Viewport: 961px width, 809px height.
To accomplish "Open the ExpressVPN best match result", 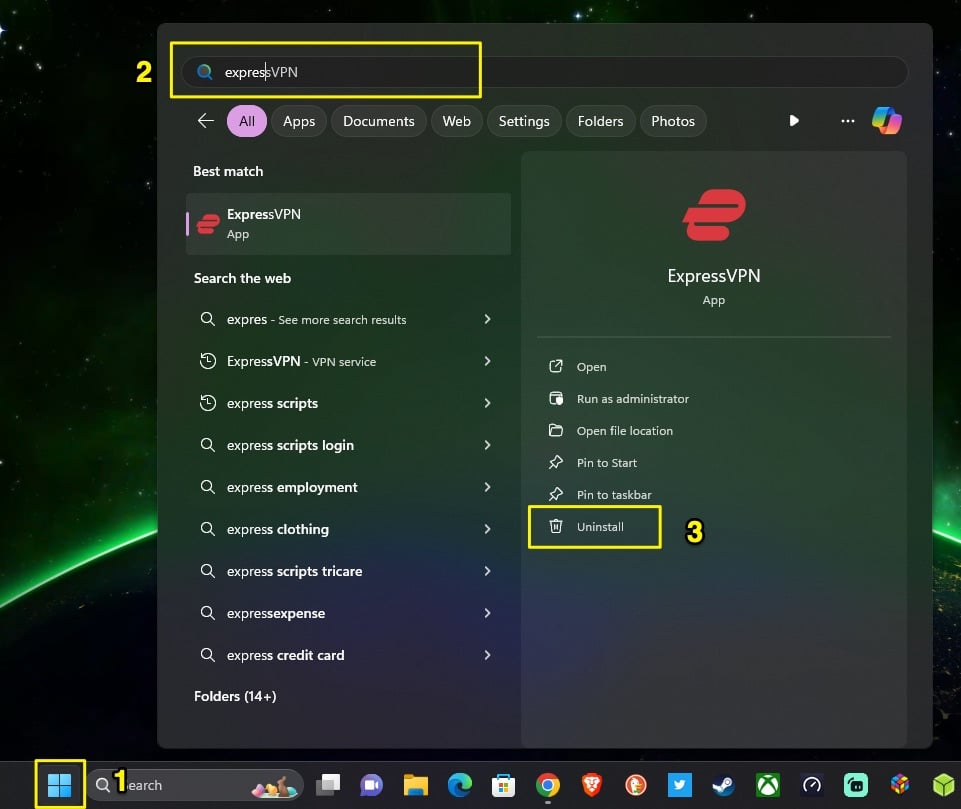I will (x=348, y=224).
